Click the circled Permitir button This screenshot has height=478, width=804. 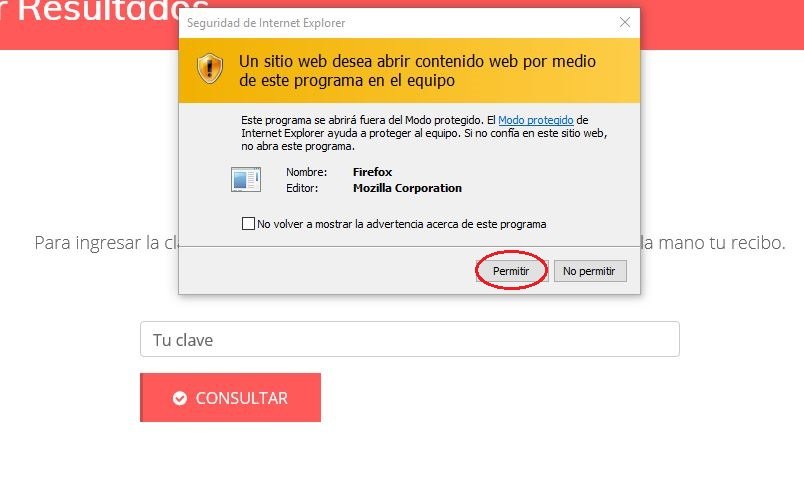[x=511, y=271]
